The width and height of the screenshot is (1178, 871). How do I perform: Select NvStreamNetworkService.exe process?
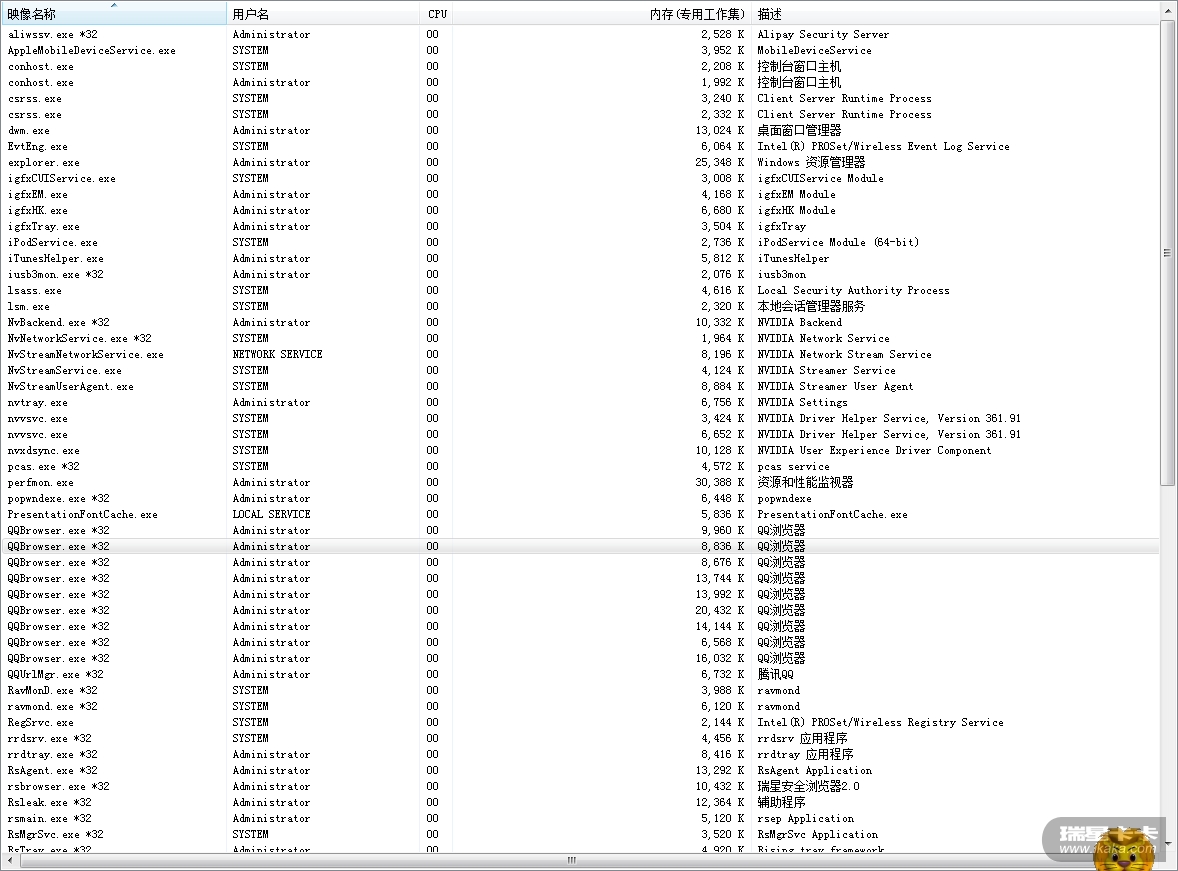[x=580, y=355]
